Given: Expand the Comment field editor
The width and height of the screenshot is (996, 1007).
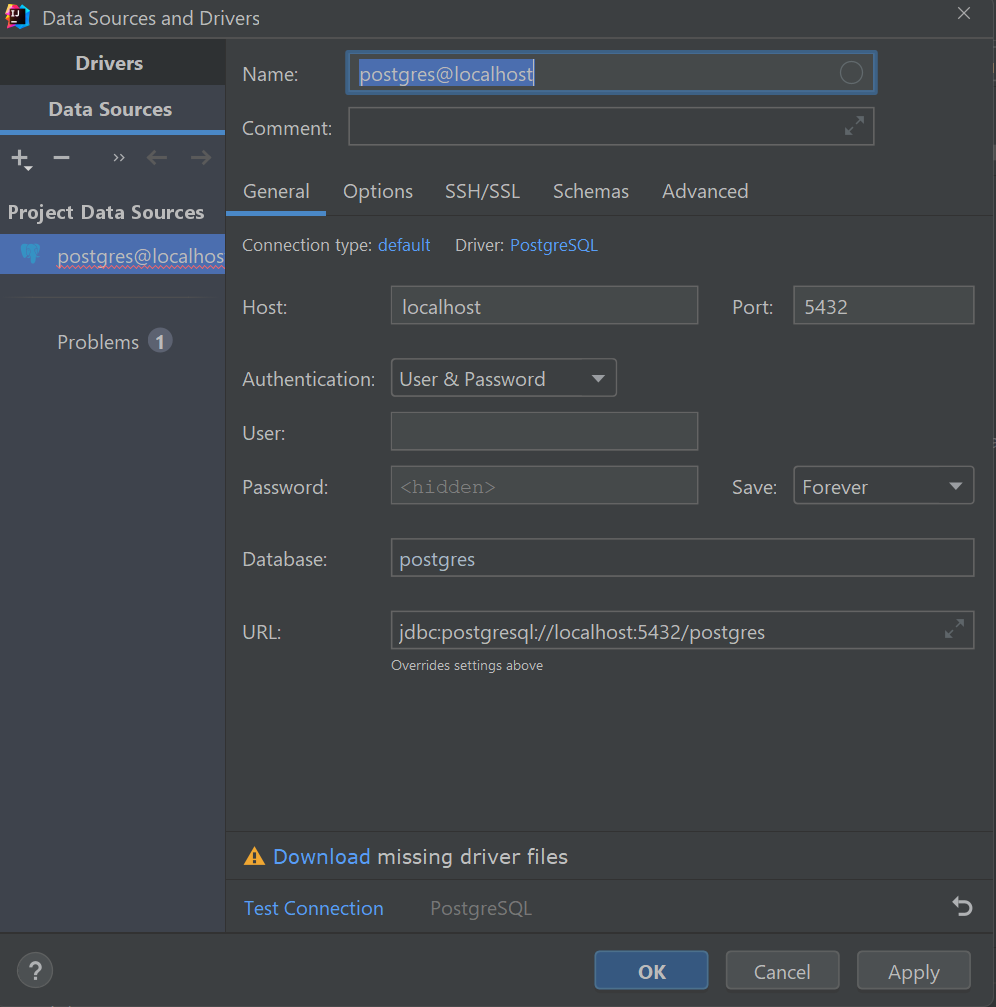Looking at the screenshot, I should click(x=854, y=126).
